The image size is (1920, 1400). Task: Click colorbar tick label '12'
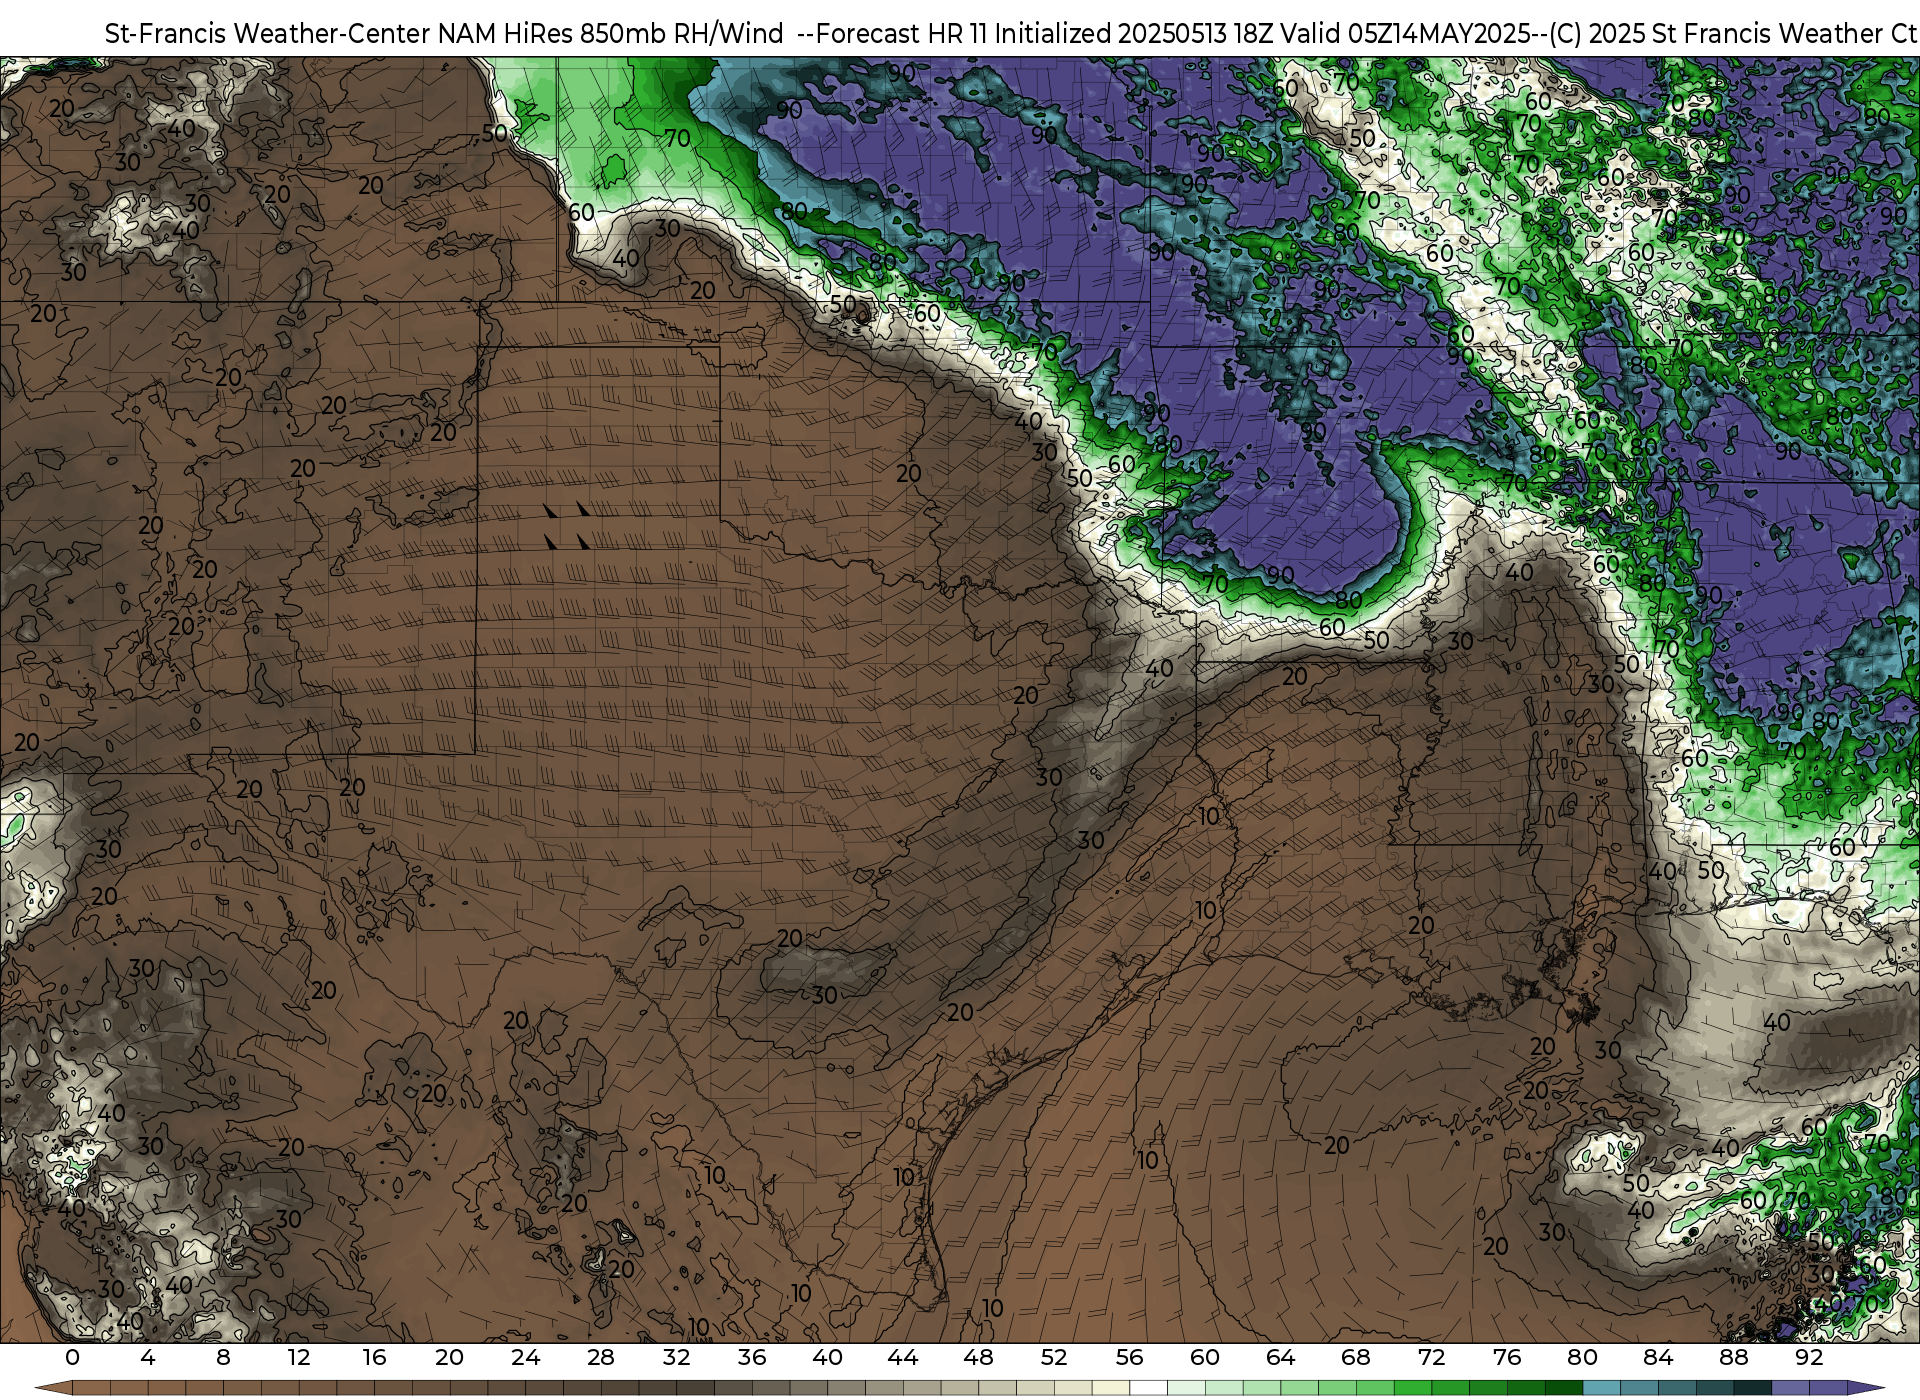point(299,1357)
